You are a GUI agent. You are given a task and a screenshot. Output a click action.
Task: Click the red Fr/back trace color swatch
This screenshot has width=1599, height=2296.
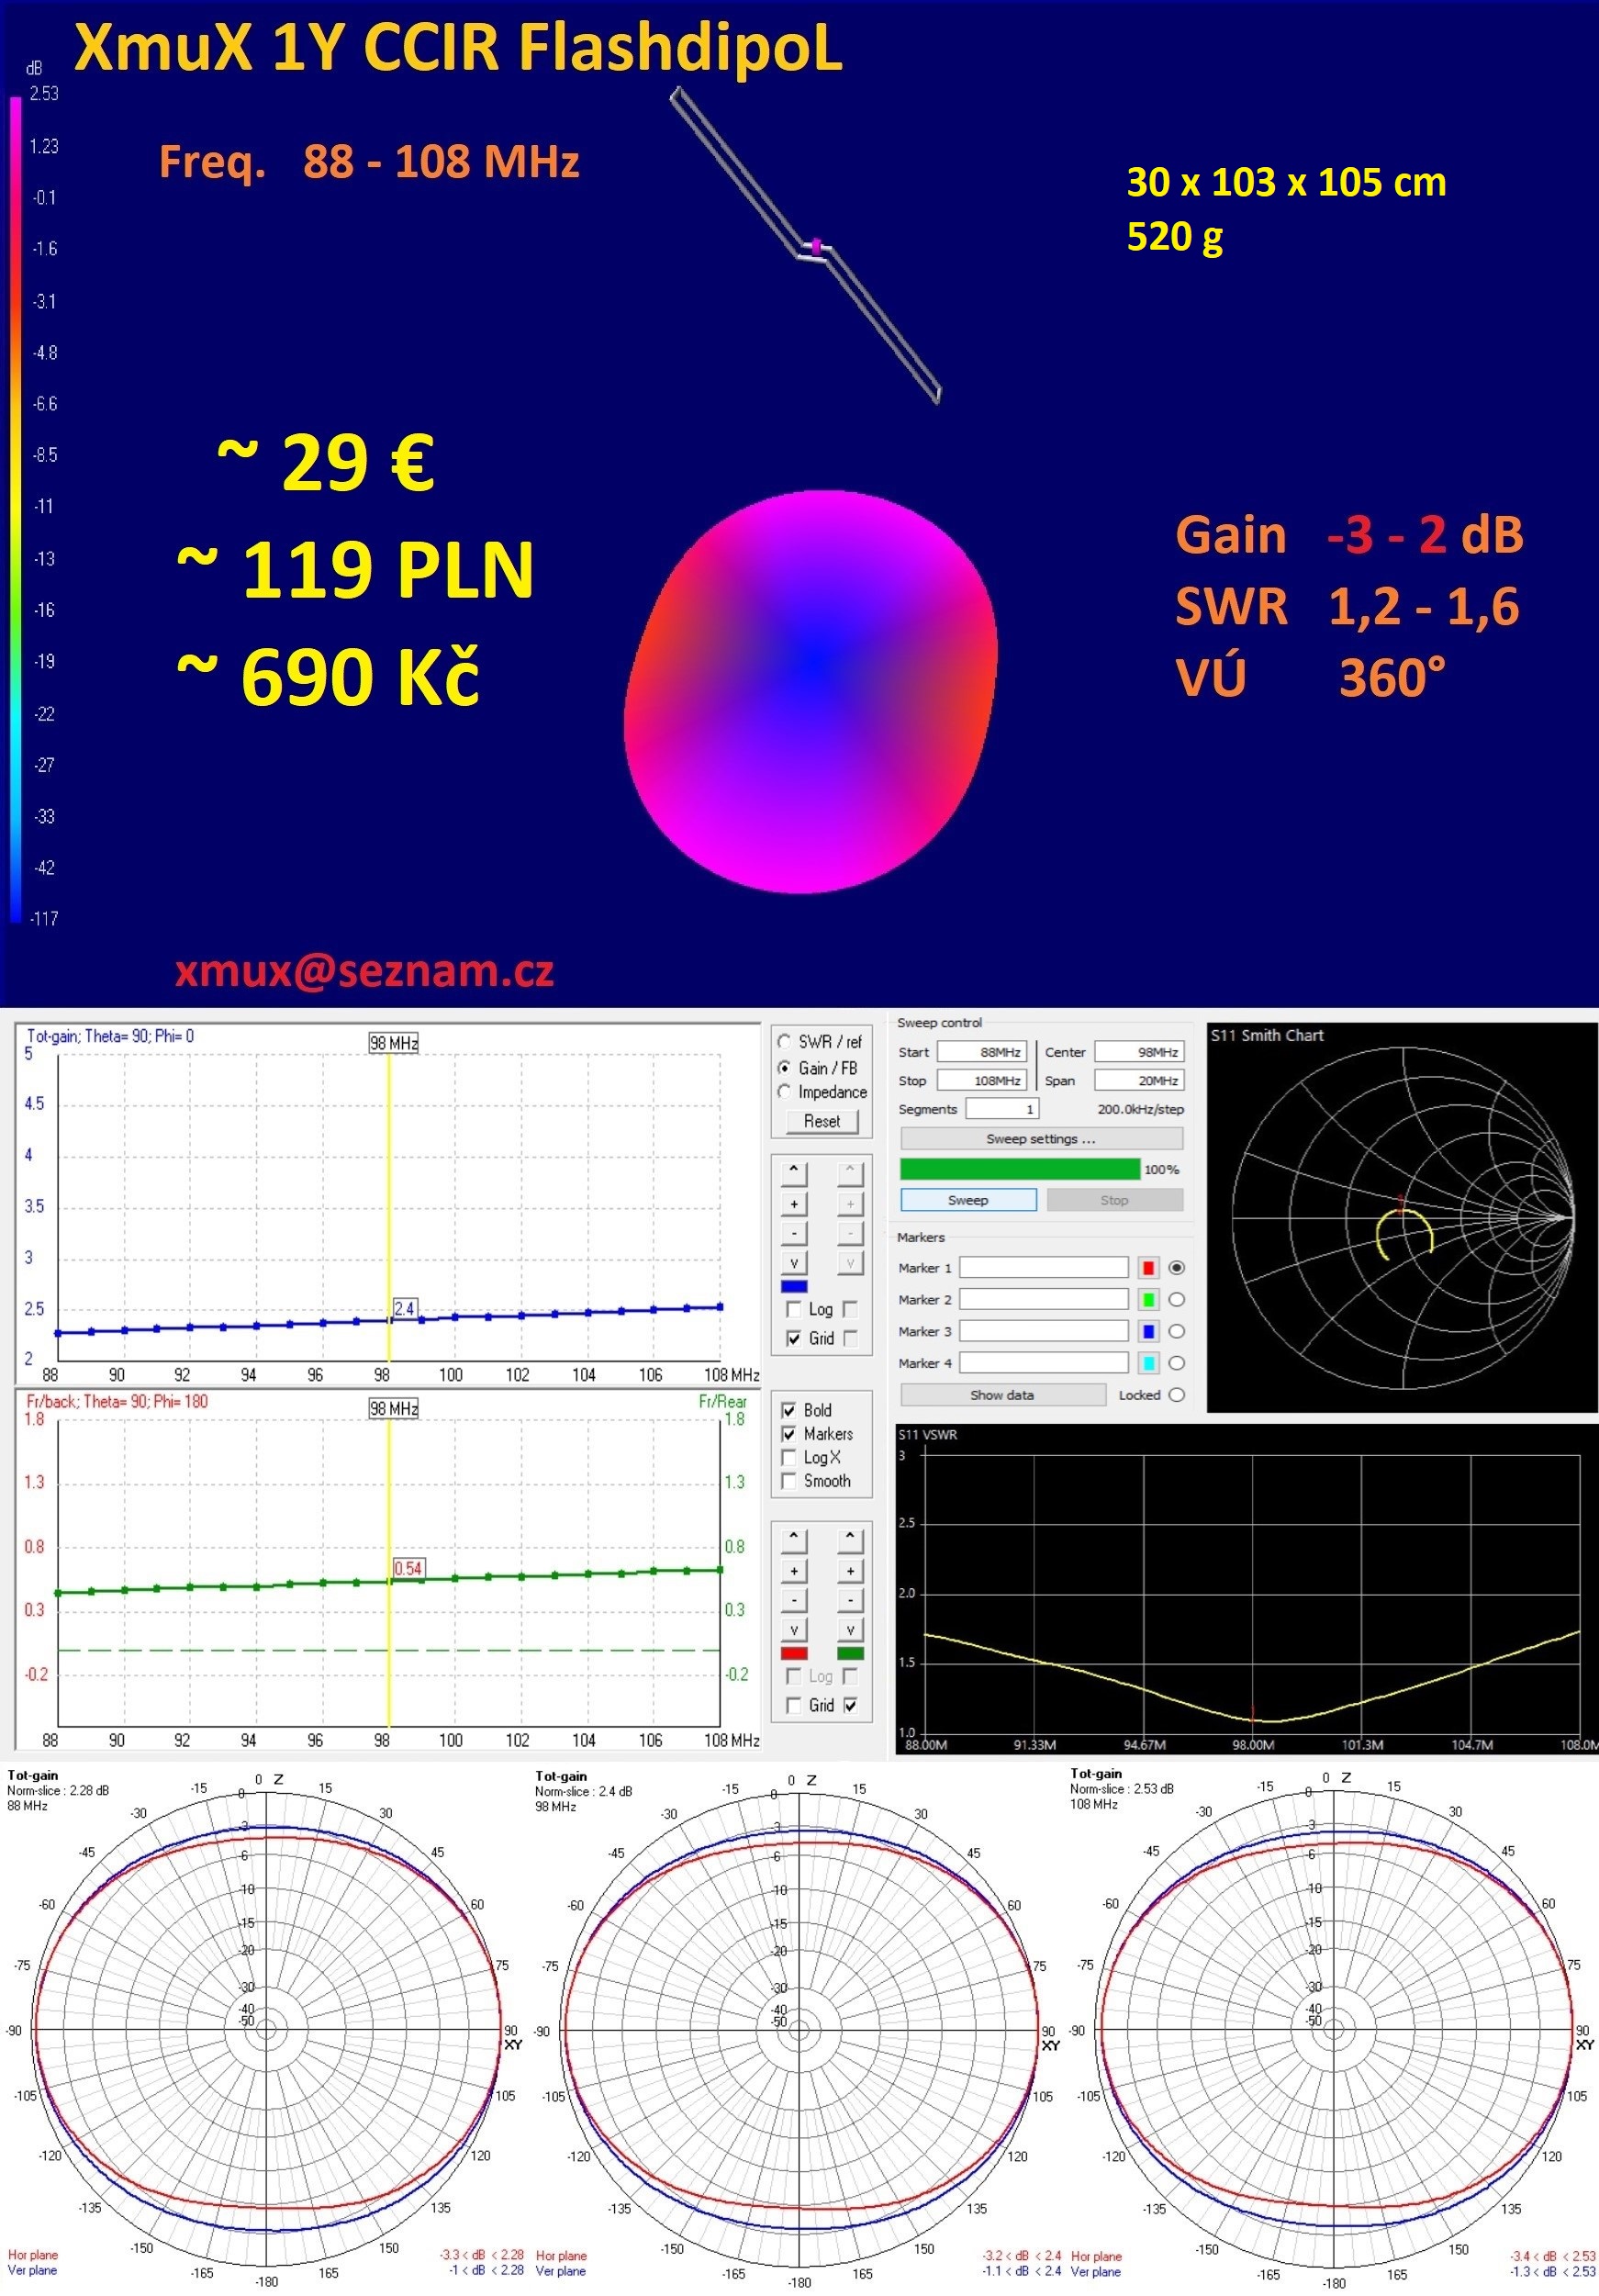tap(793, 1653)
